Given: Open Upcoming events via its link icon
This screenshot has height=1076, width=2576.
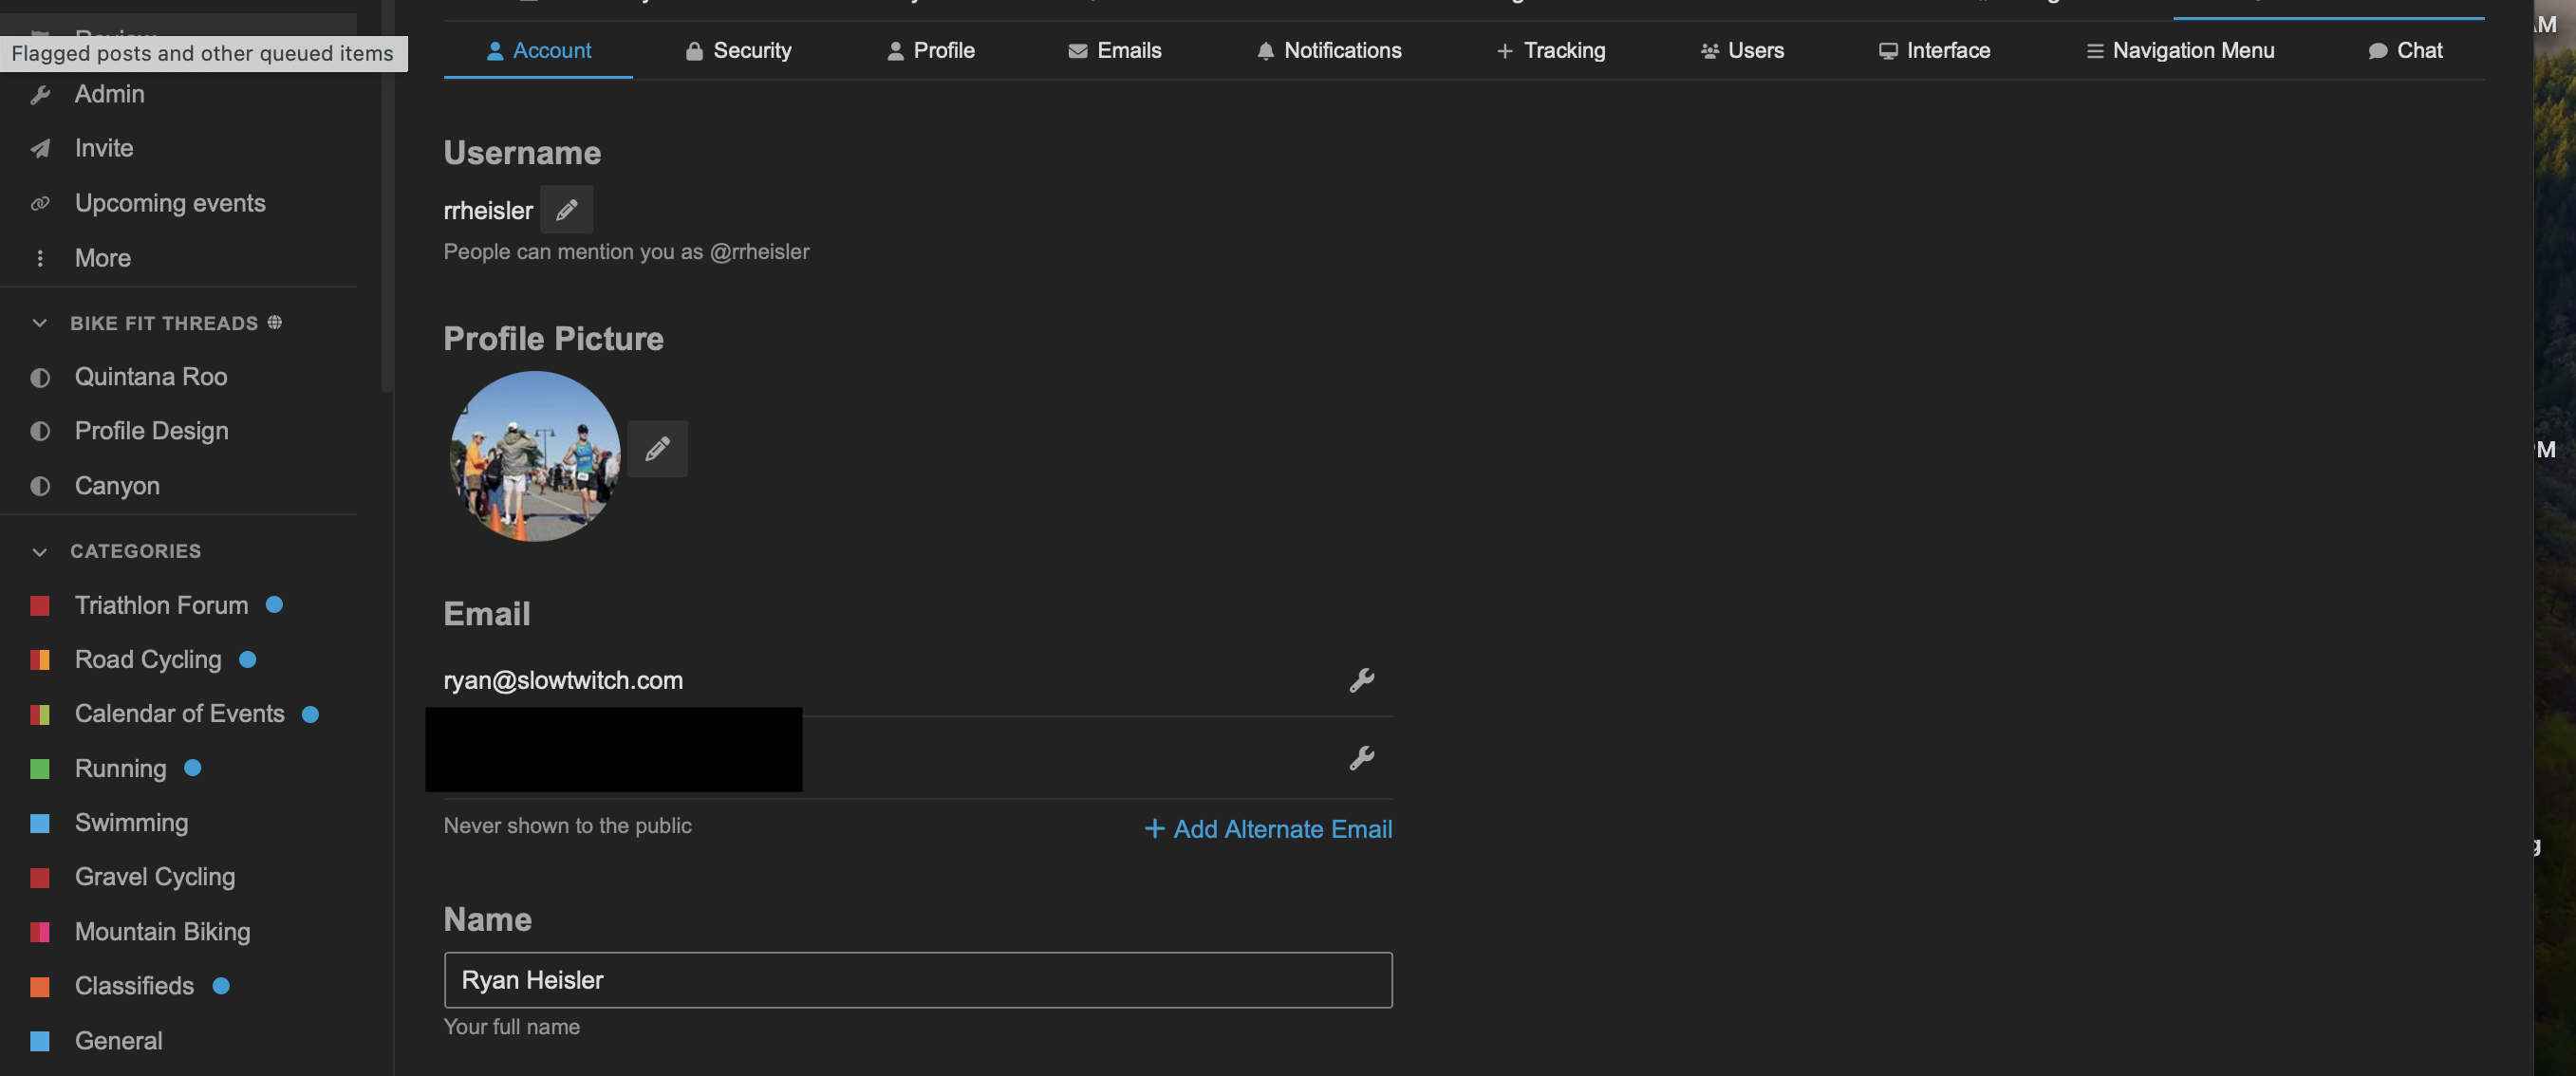Looking at the screenshot, I should point(40,204).
